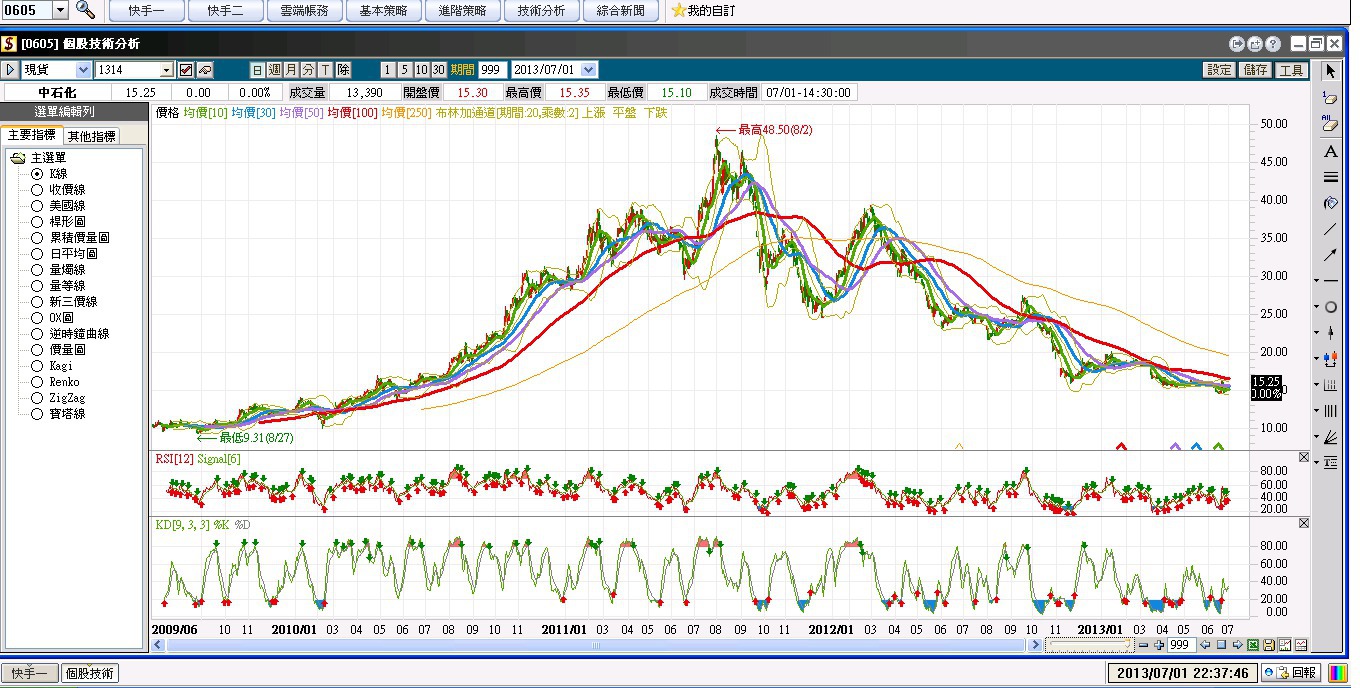Select the erase-all eraser tool
This screenshot has height=688, width=1360.
1330,124
